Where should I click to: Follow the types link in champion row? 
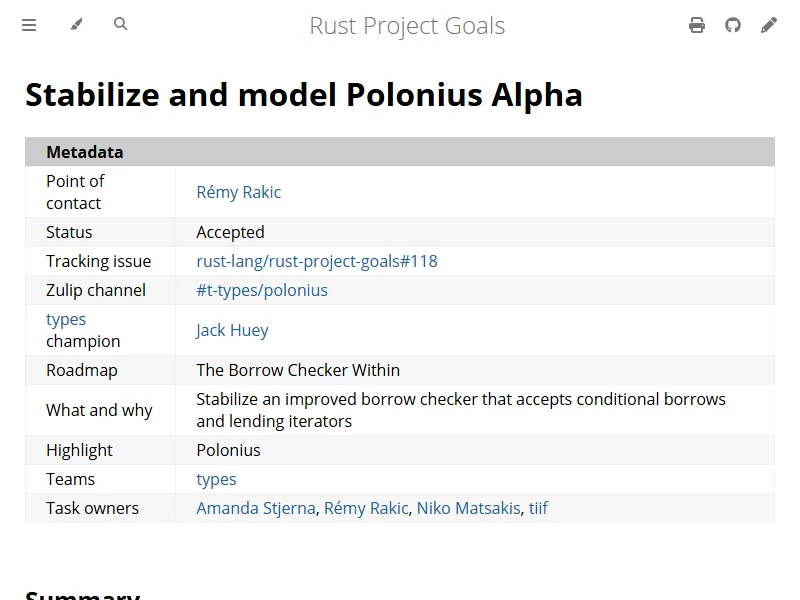(66, 319)
